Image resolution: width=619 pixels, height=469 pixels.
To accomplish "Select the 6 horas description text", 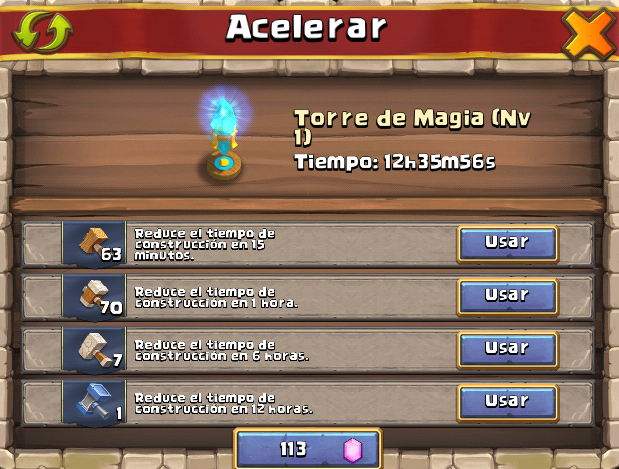I will point(222,351).
